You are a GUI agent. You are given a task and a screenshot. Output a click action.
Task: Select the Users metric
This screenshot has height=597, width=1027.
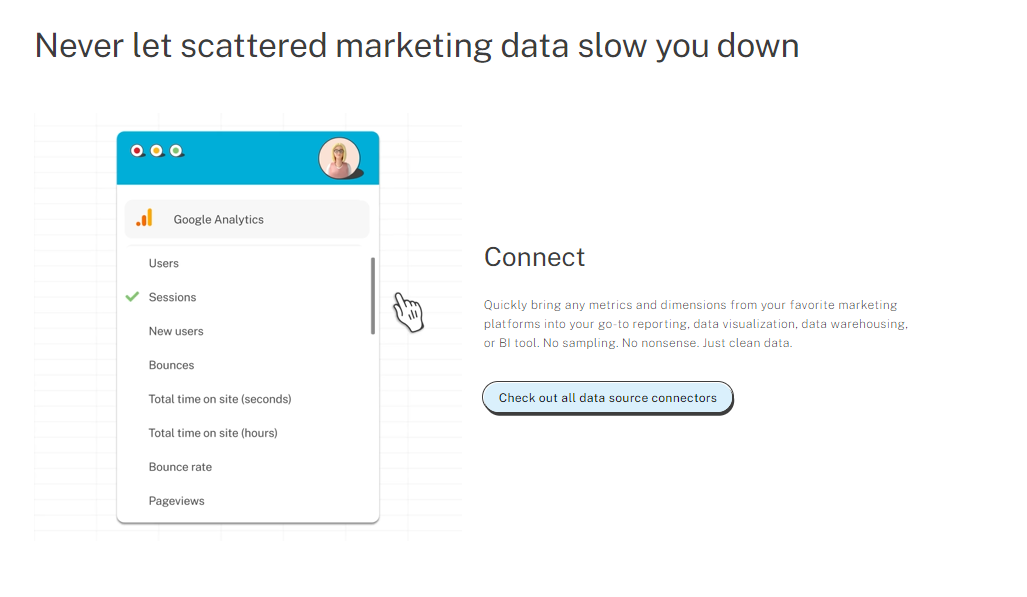164,263
